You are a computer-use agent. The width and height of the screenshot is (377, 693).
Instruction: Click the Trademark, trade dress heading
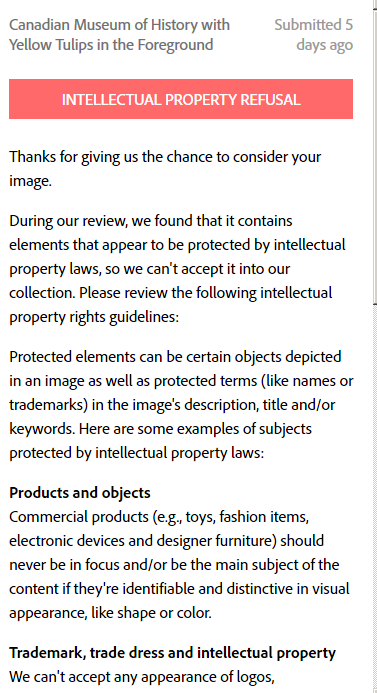172,652
